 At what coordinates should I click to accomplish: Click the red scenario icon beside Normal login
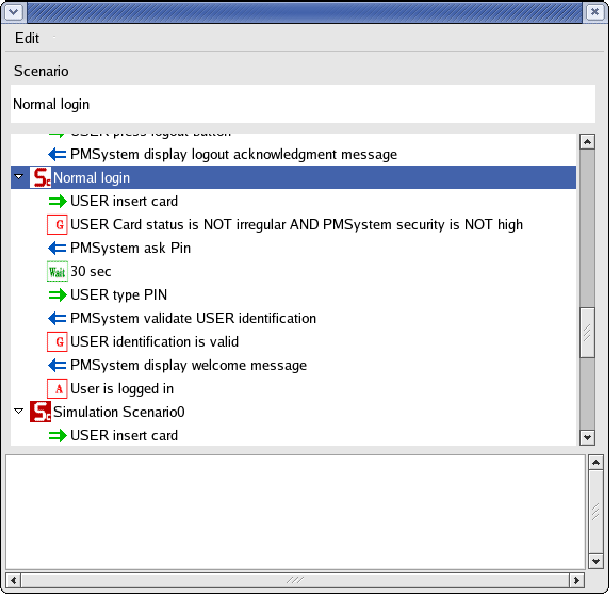tap(41, 178)
